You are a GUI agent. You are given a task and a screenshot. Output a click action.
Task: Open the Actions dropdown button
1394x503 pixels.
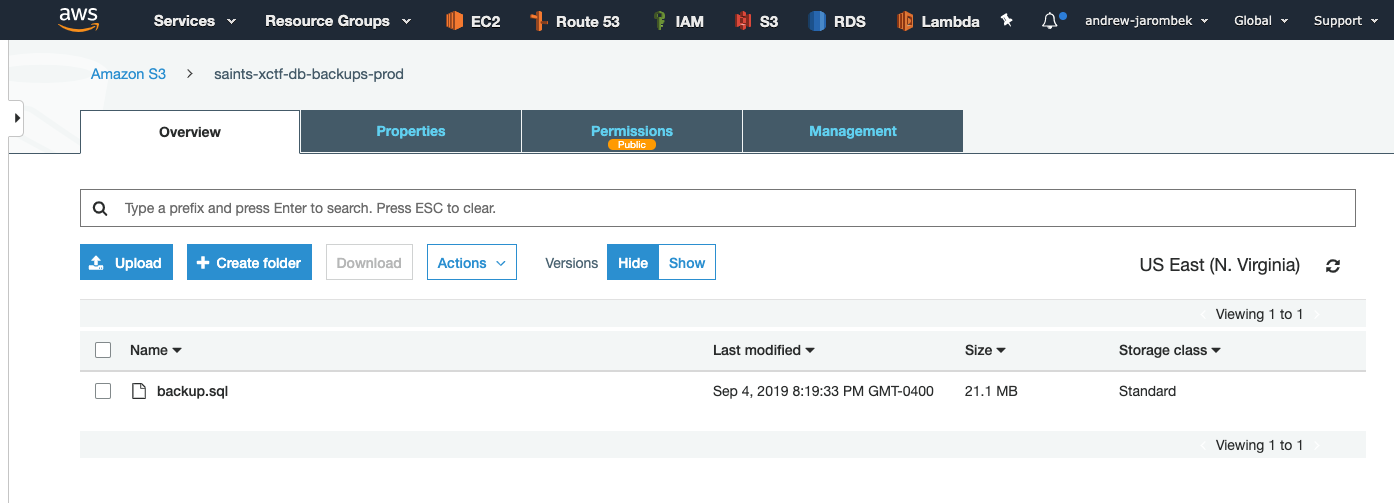472,263
